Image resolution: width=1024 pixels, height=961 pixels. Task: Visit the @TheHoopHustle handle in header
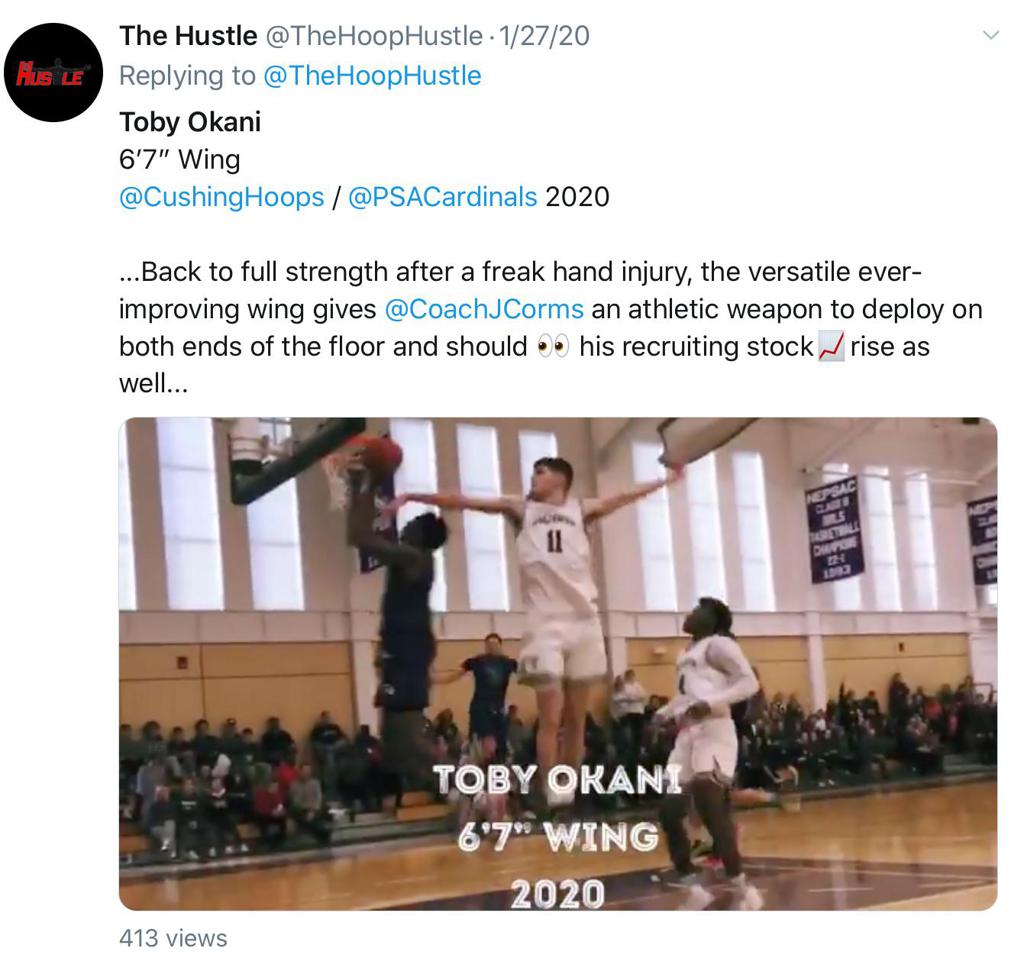pos(373,36)
